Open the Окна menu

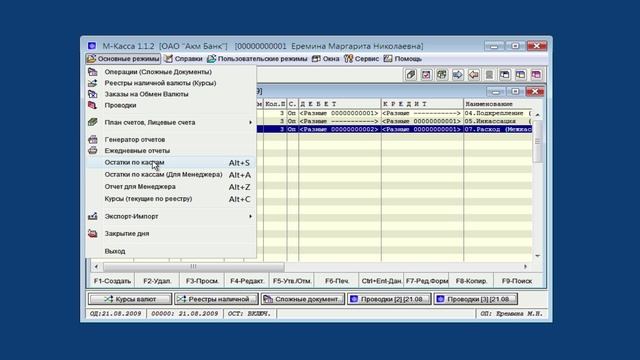pyautogui.click(x=326, y=59)
